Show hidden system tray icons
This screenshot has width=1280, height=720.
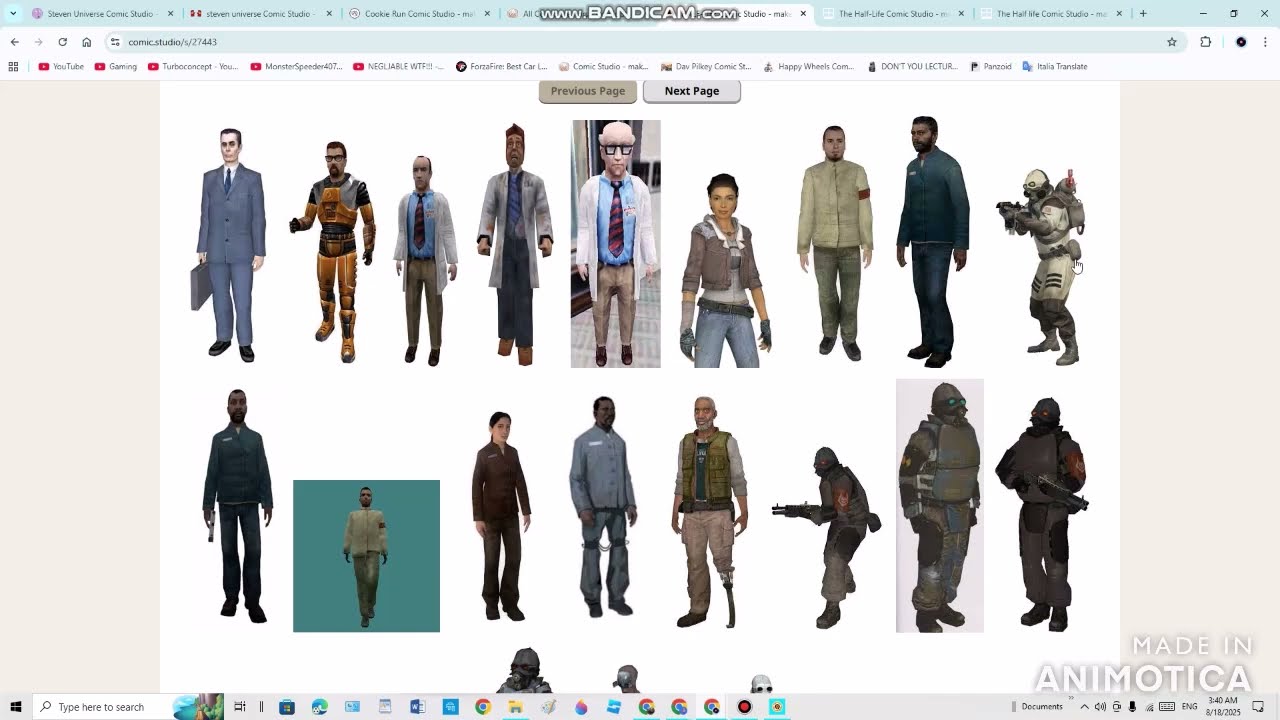pos(1084,707)
